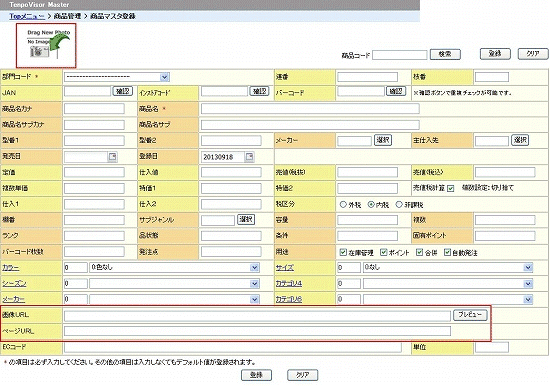The width and height of the screenshot is (550, 386).
Task: Uncheck the 合併 checkbox
Action: 419,252
